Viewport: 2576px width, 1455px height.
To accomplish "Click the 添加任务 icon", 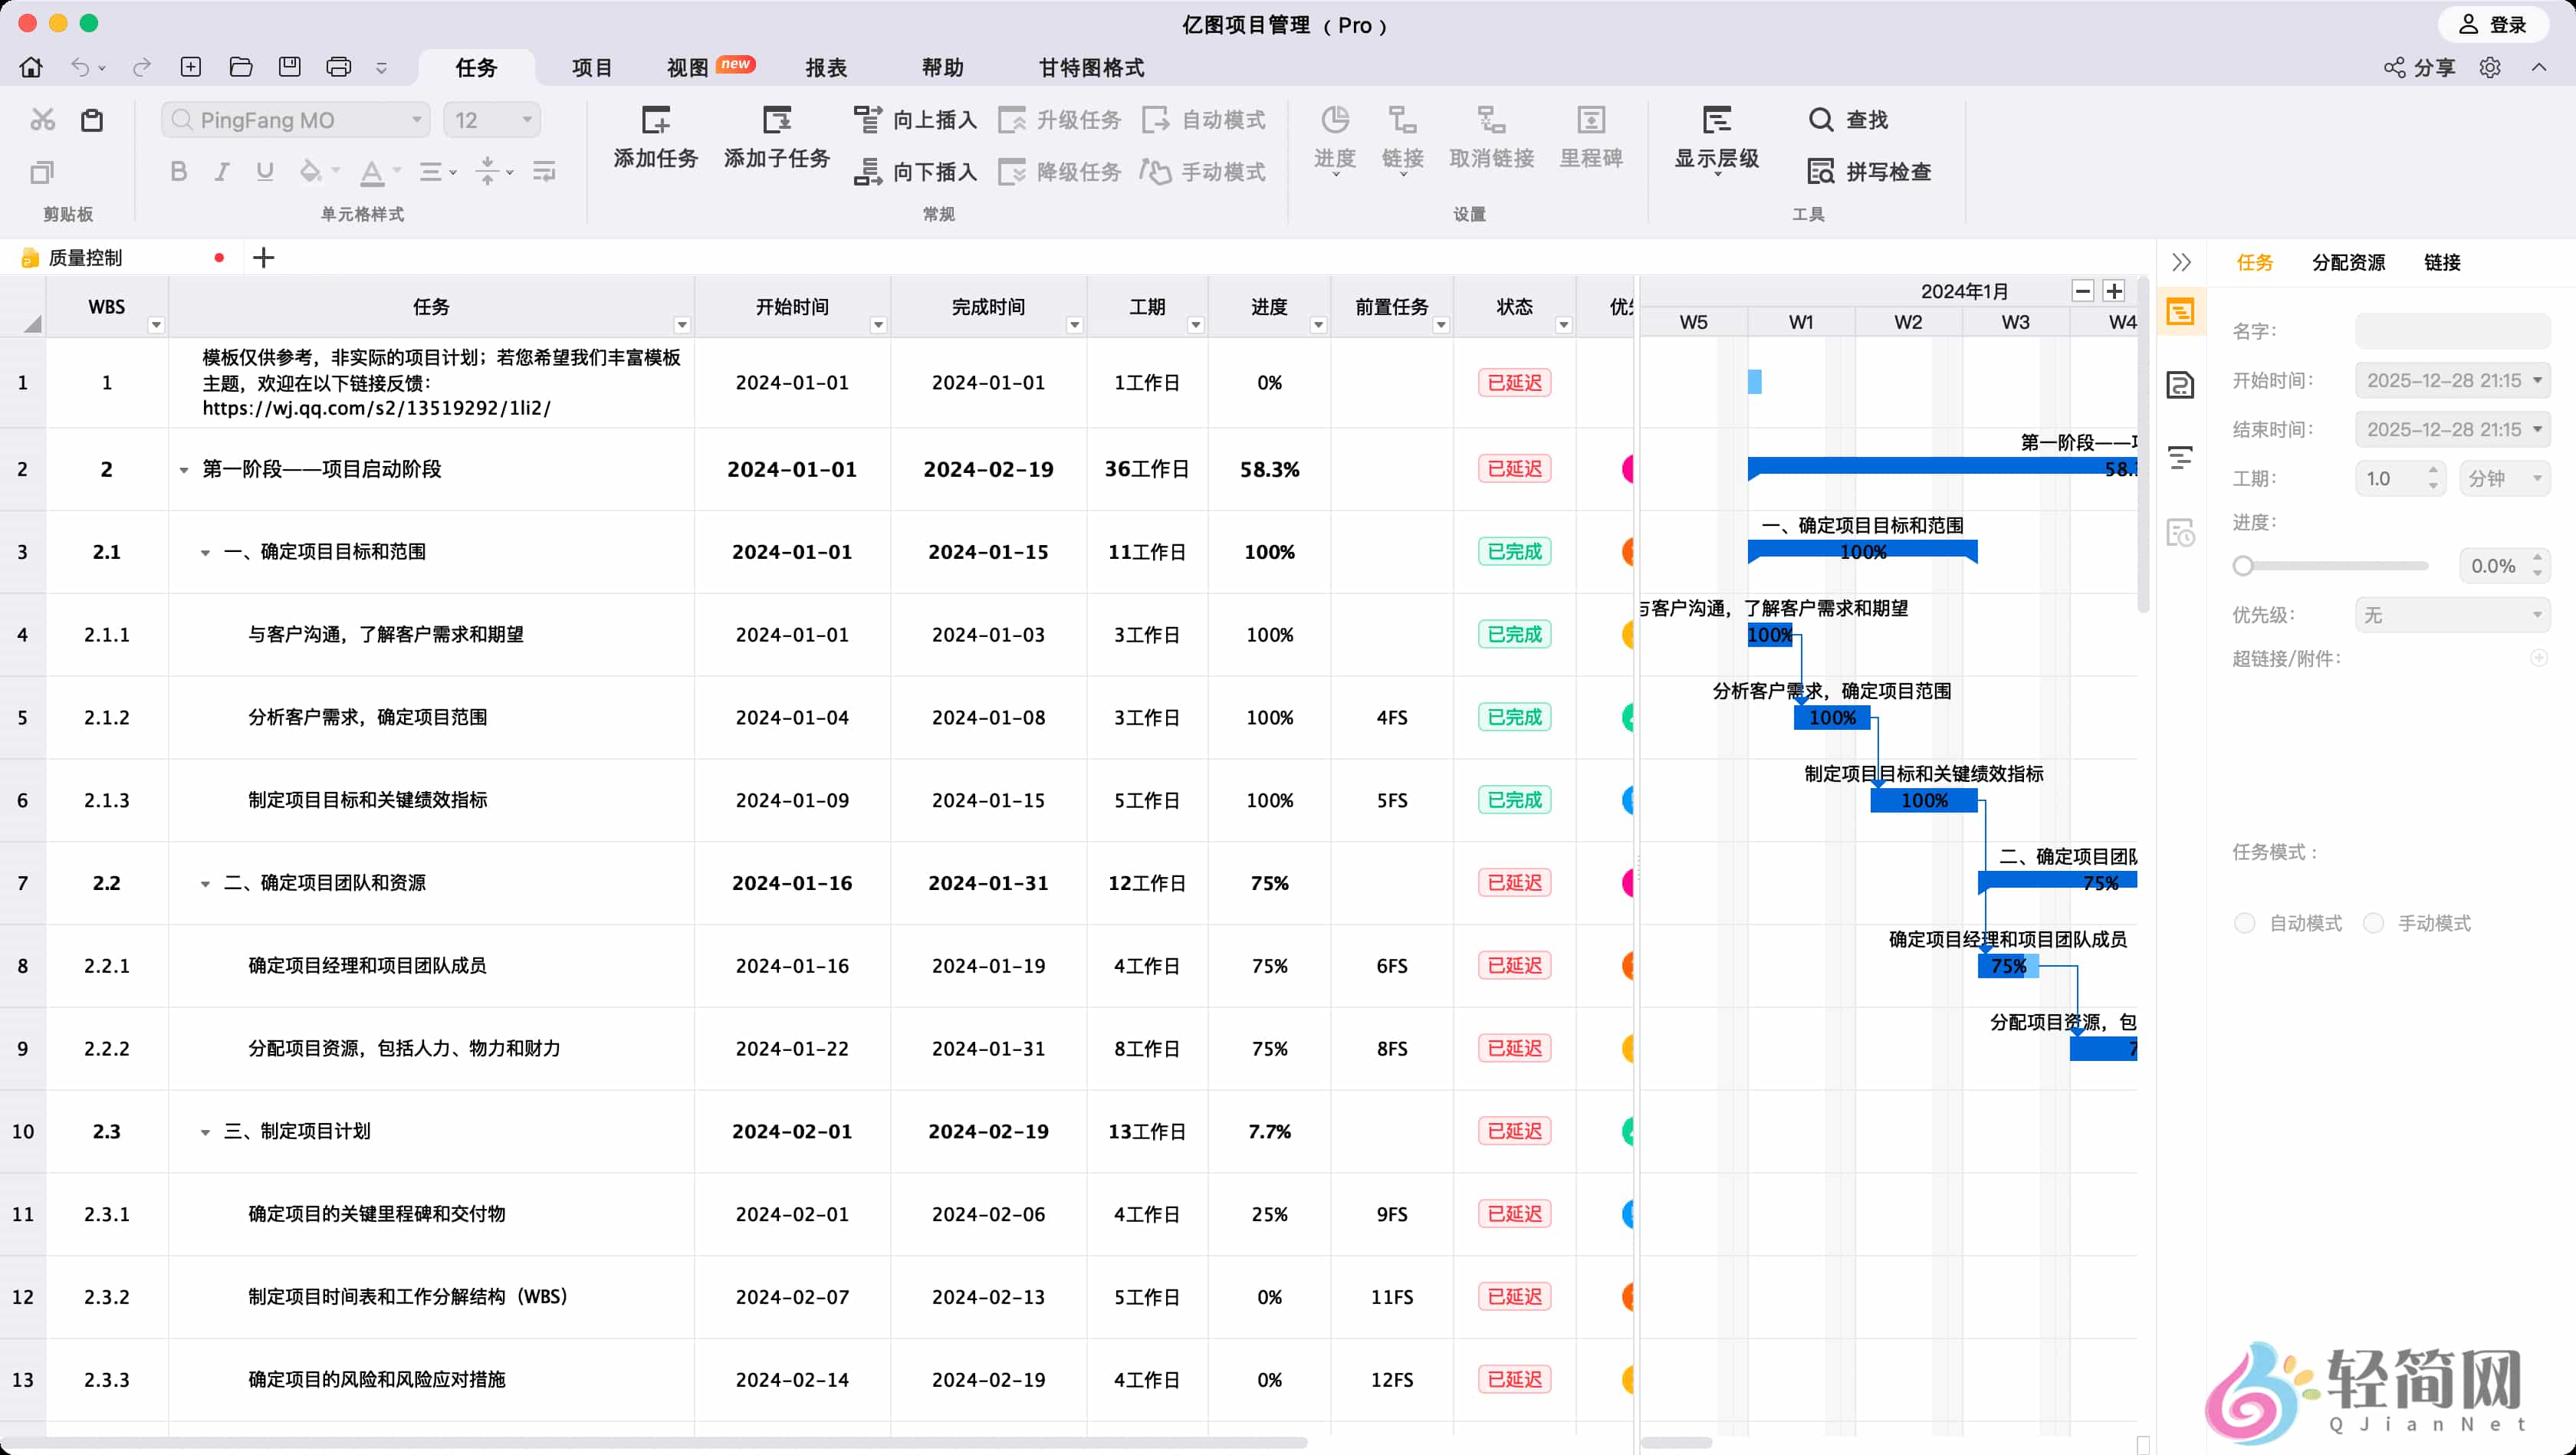I will click(655, 120).
